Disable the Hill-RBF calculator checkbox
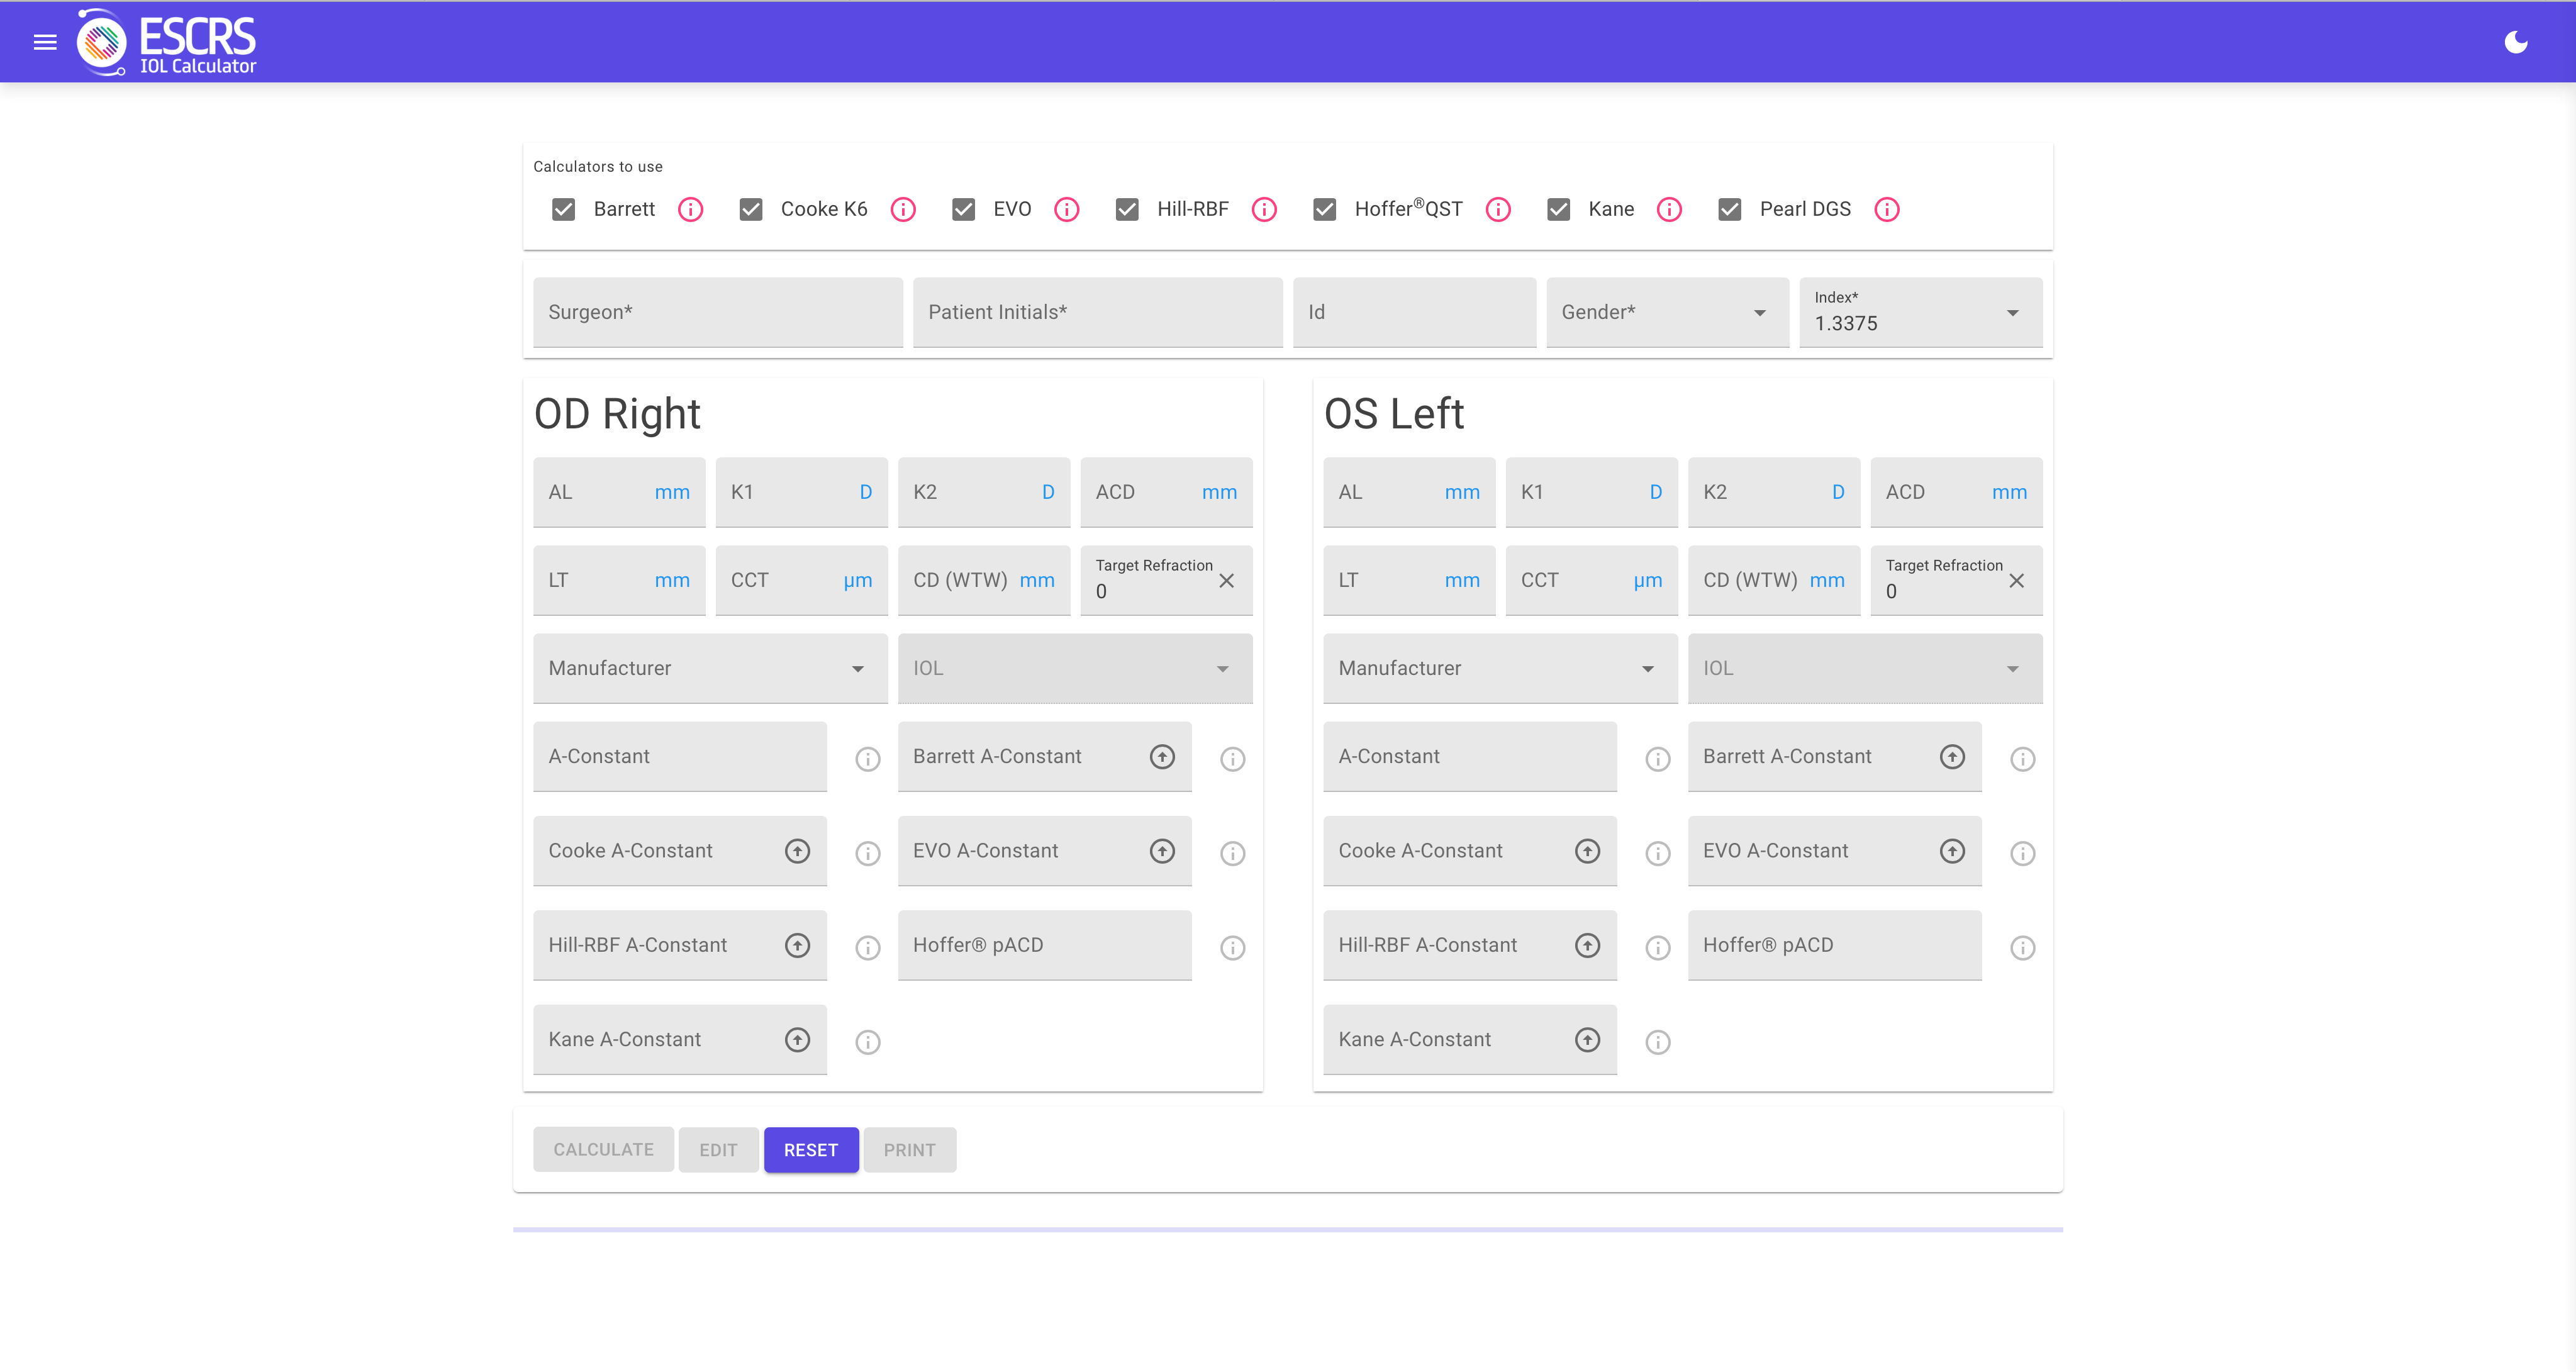 tap(1127, 209)
